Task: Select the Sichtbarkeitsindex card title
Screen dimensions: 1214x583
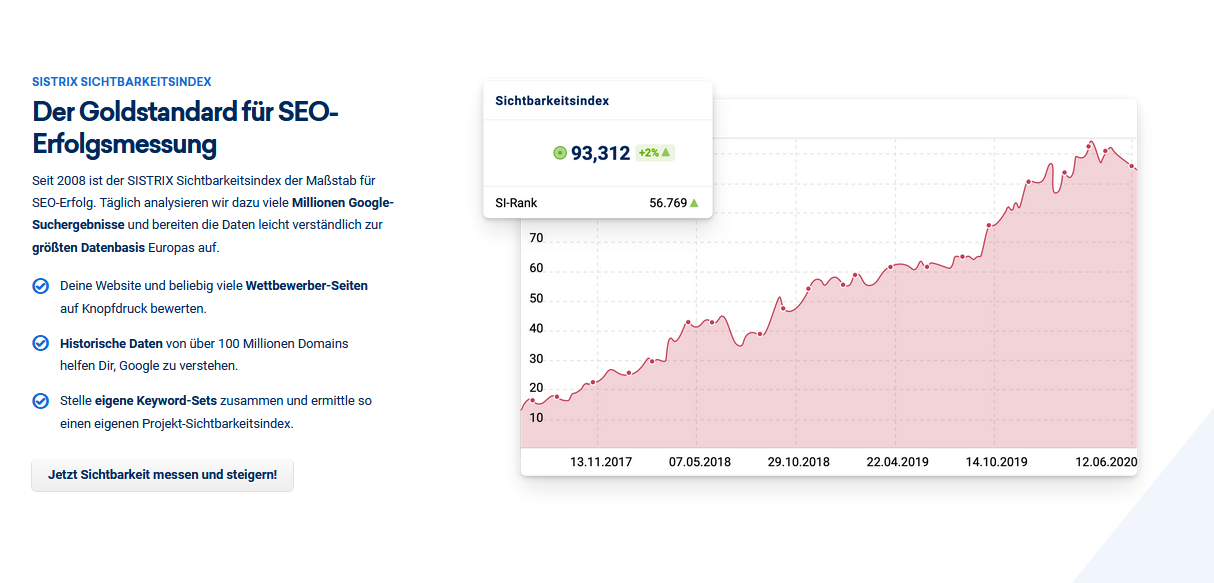Action: point(552,101)
